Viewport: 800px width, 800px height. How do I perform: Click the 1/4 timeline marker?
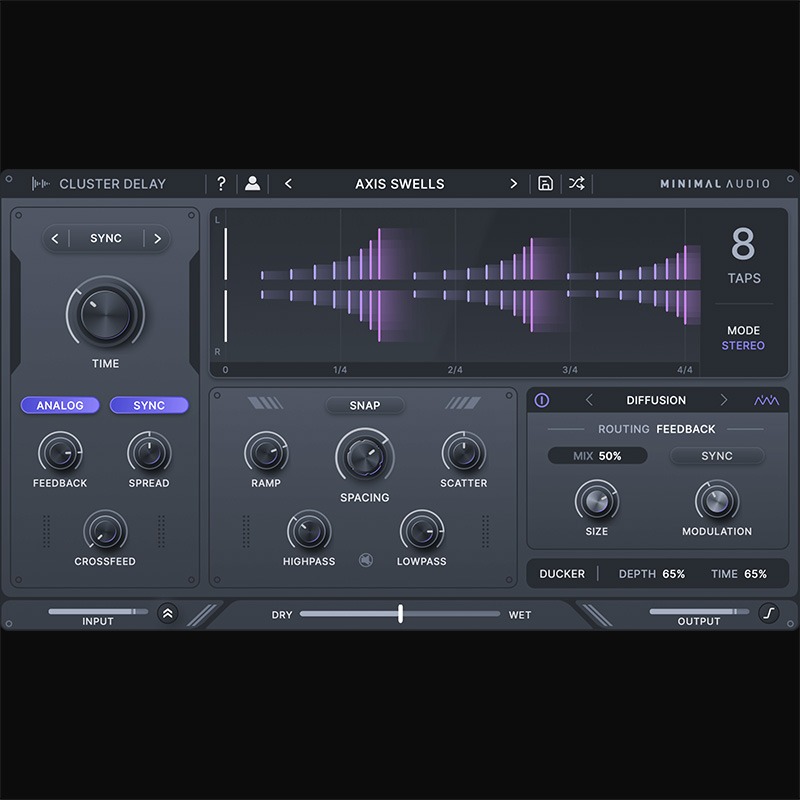click(x=340, y=369)
